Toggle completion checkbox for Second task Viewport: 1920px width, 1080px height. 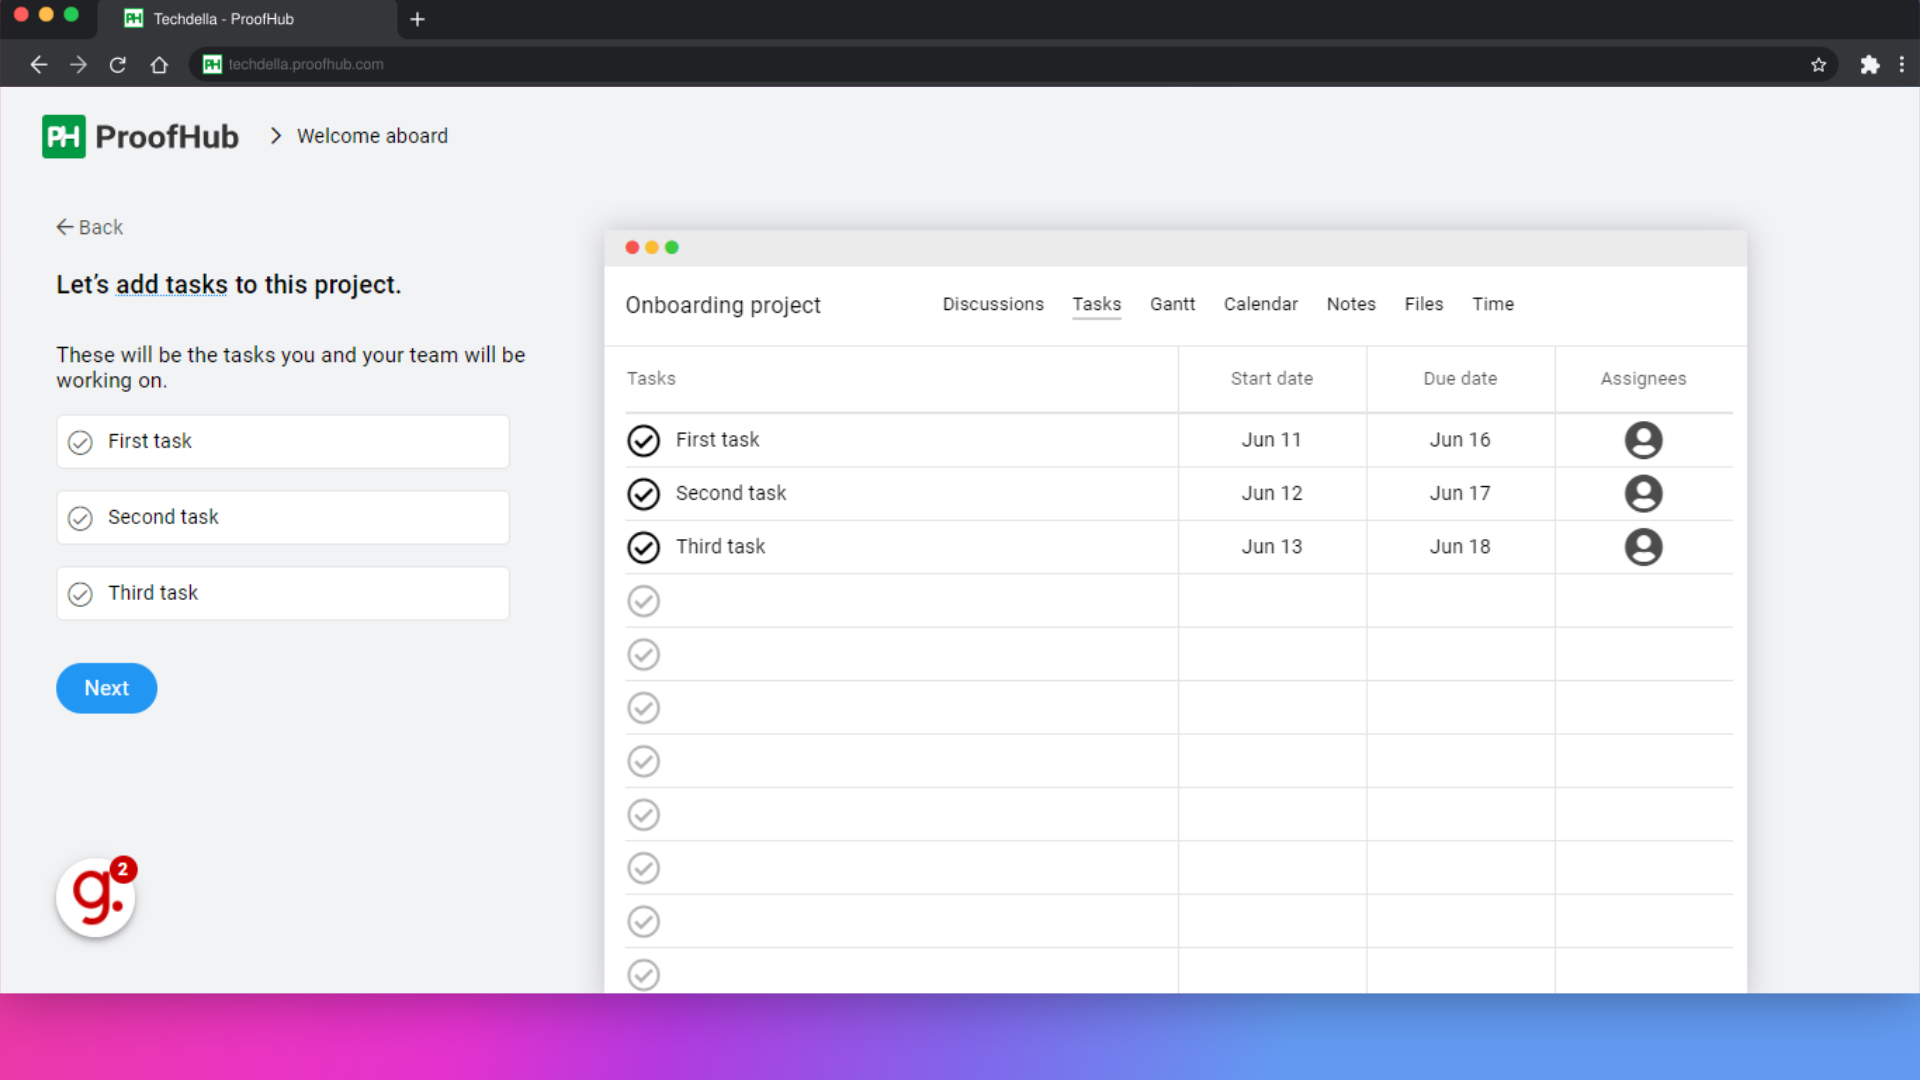click(79, 517)
